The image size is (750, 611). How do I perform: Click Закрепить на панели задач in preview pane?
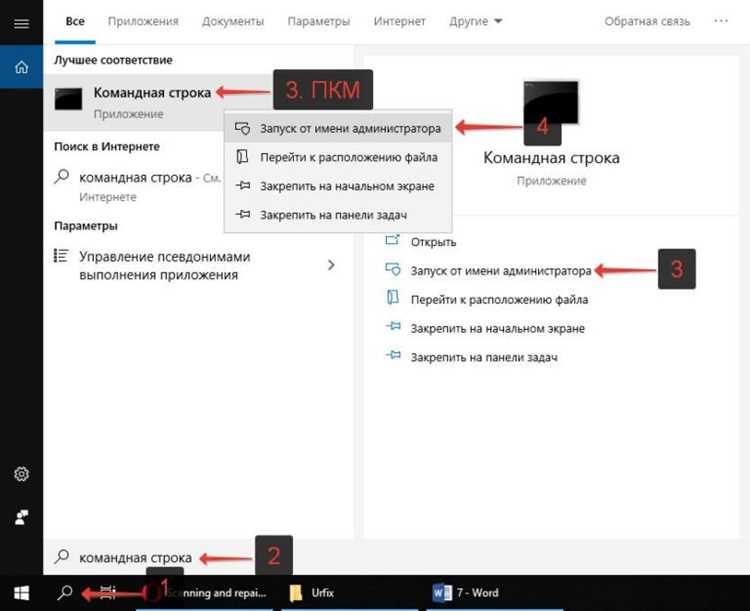(484, 357)
